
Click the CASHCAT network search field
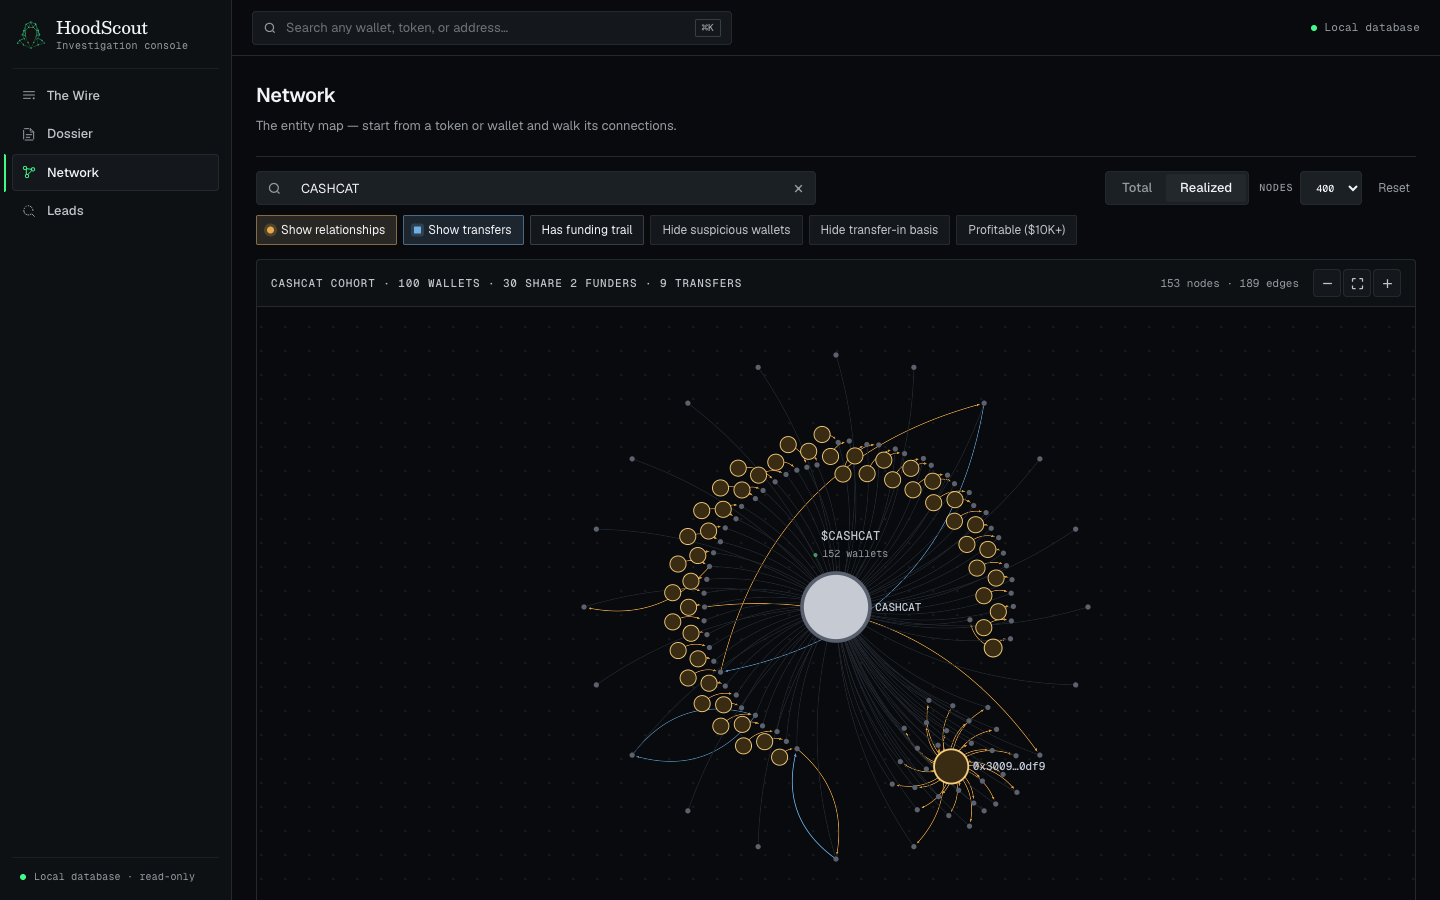coord(536,188)
